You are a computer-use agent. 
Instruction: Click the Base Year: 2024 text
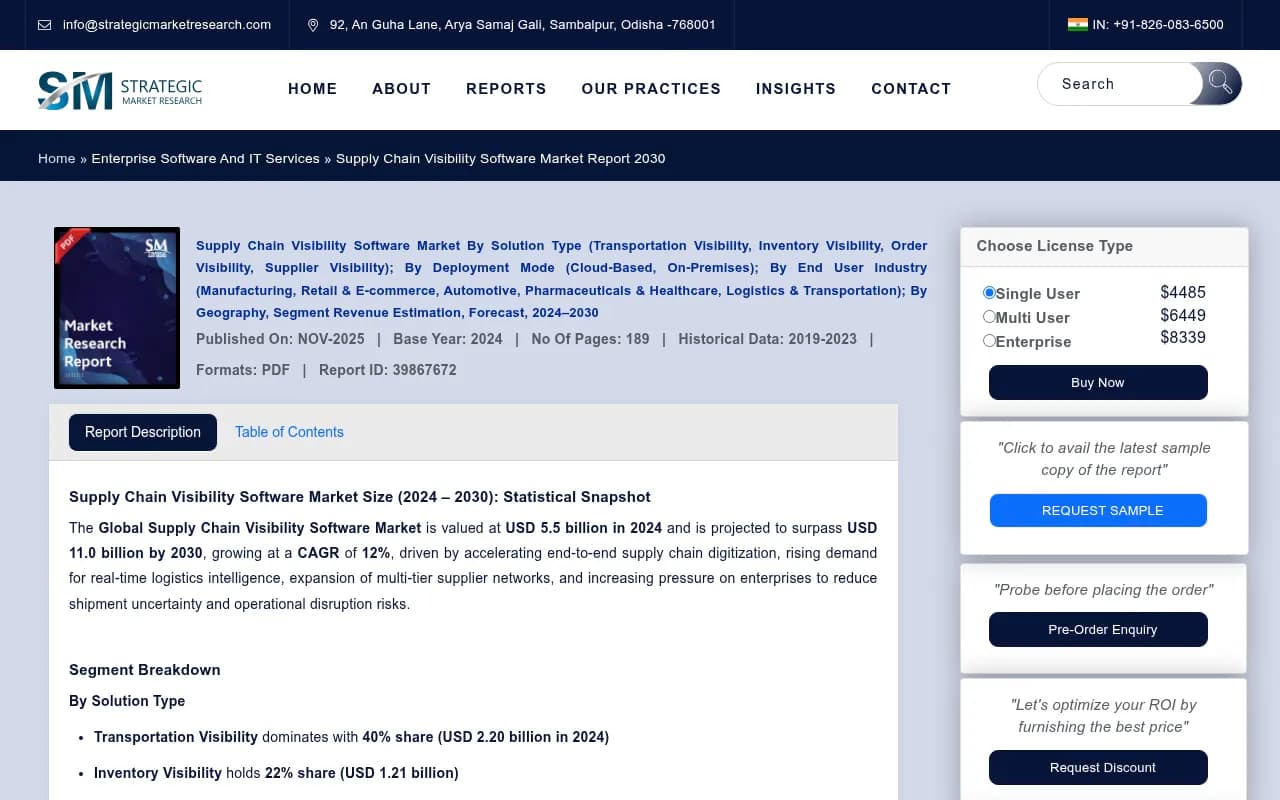[x=448, y=339]
